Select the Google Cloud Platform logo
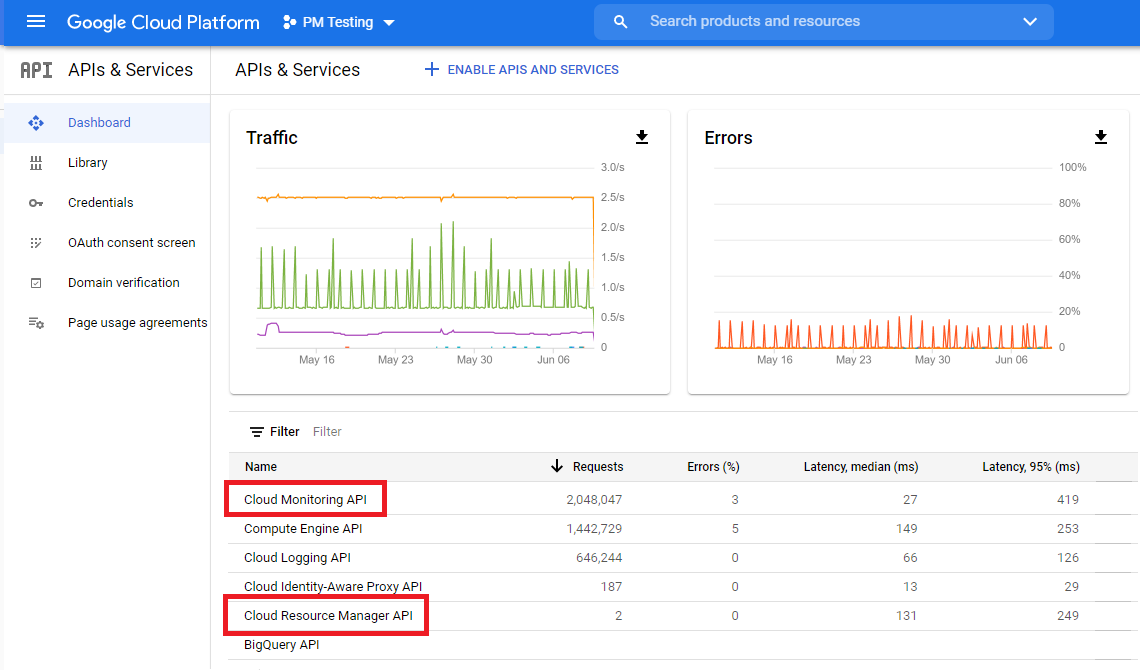 163,21
